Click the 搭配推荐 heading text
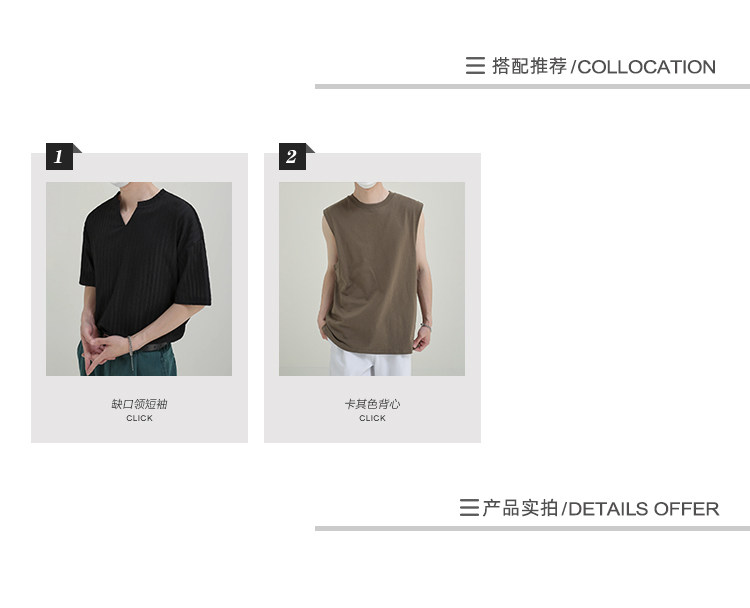Screen dimensions: 750x608 [529, 66]
